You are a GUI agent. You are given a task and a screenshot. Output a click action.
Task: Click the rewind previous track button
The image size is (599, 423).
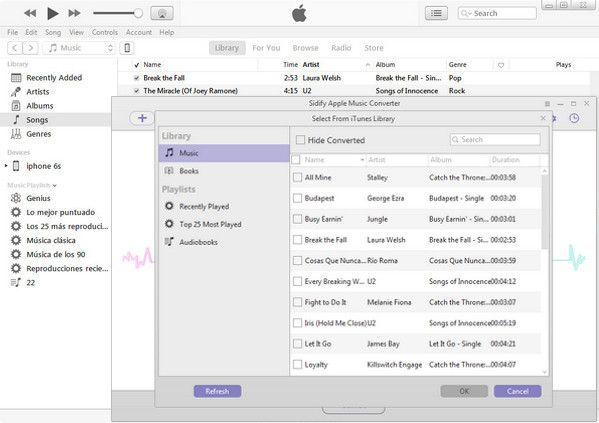coord(30,13)
